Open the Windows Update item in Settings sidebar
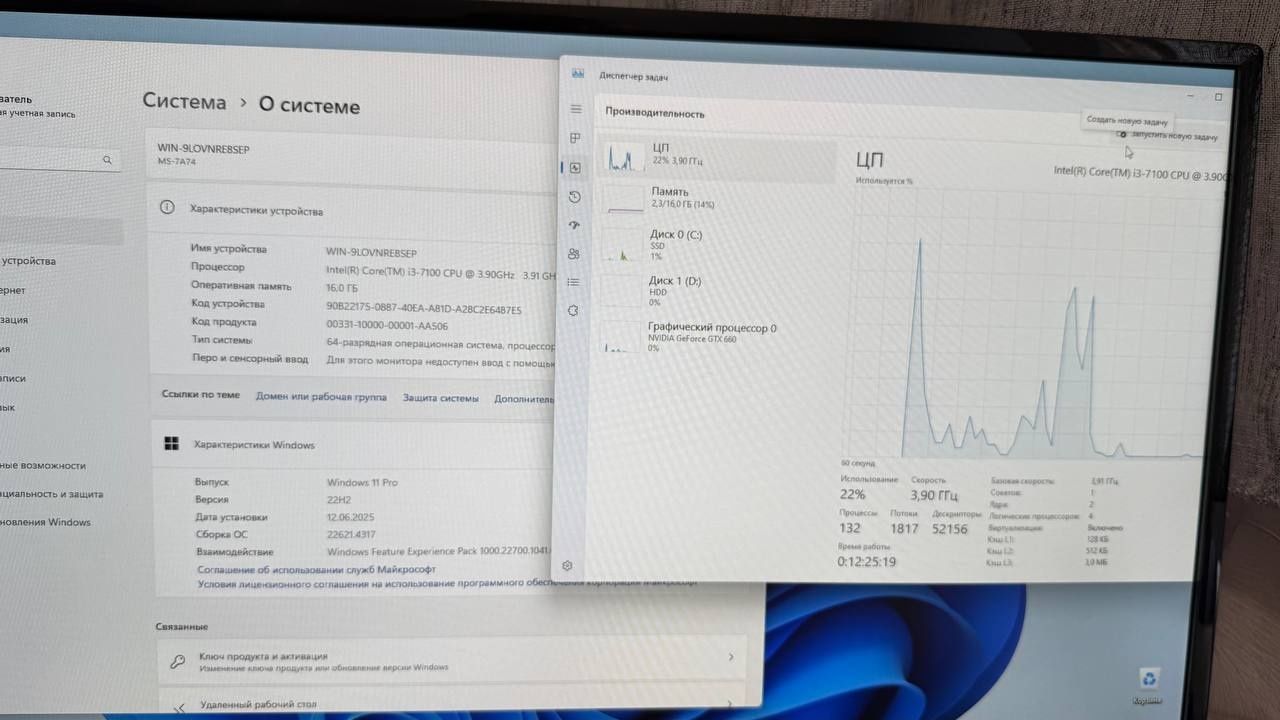Image resolution: width=1280 pixels, height=720 pixels. click(x=45, y=522)
